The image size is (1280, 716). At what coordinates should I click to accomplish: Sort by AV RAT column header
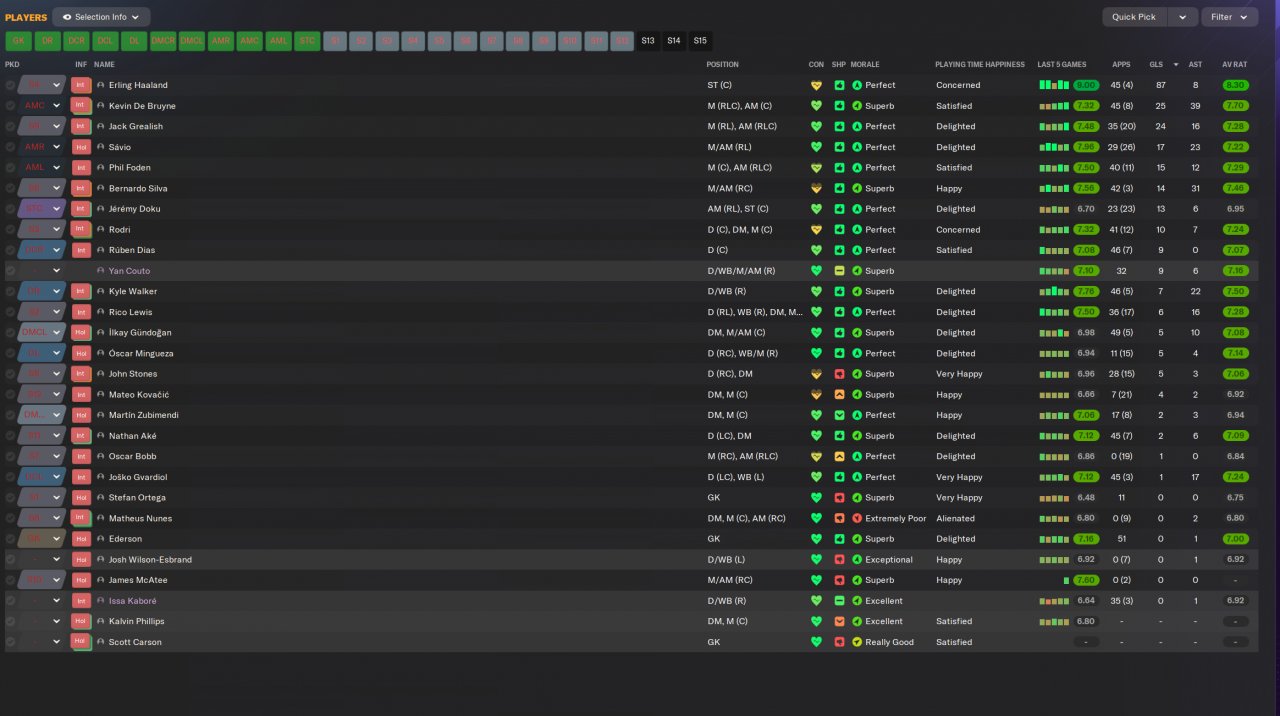[x=1234, y=65]
